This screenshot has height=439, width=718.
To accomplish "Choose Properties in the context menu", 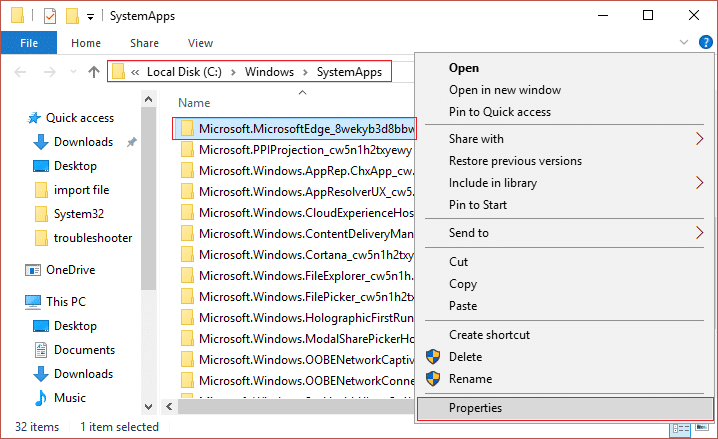I will click(x=565, y=408).
